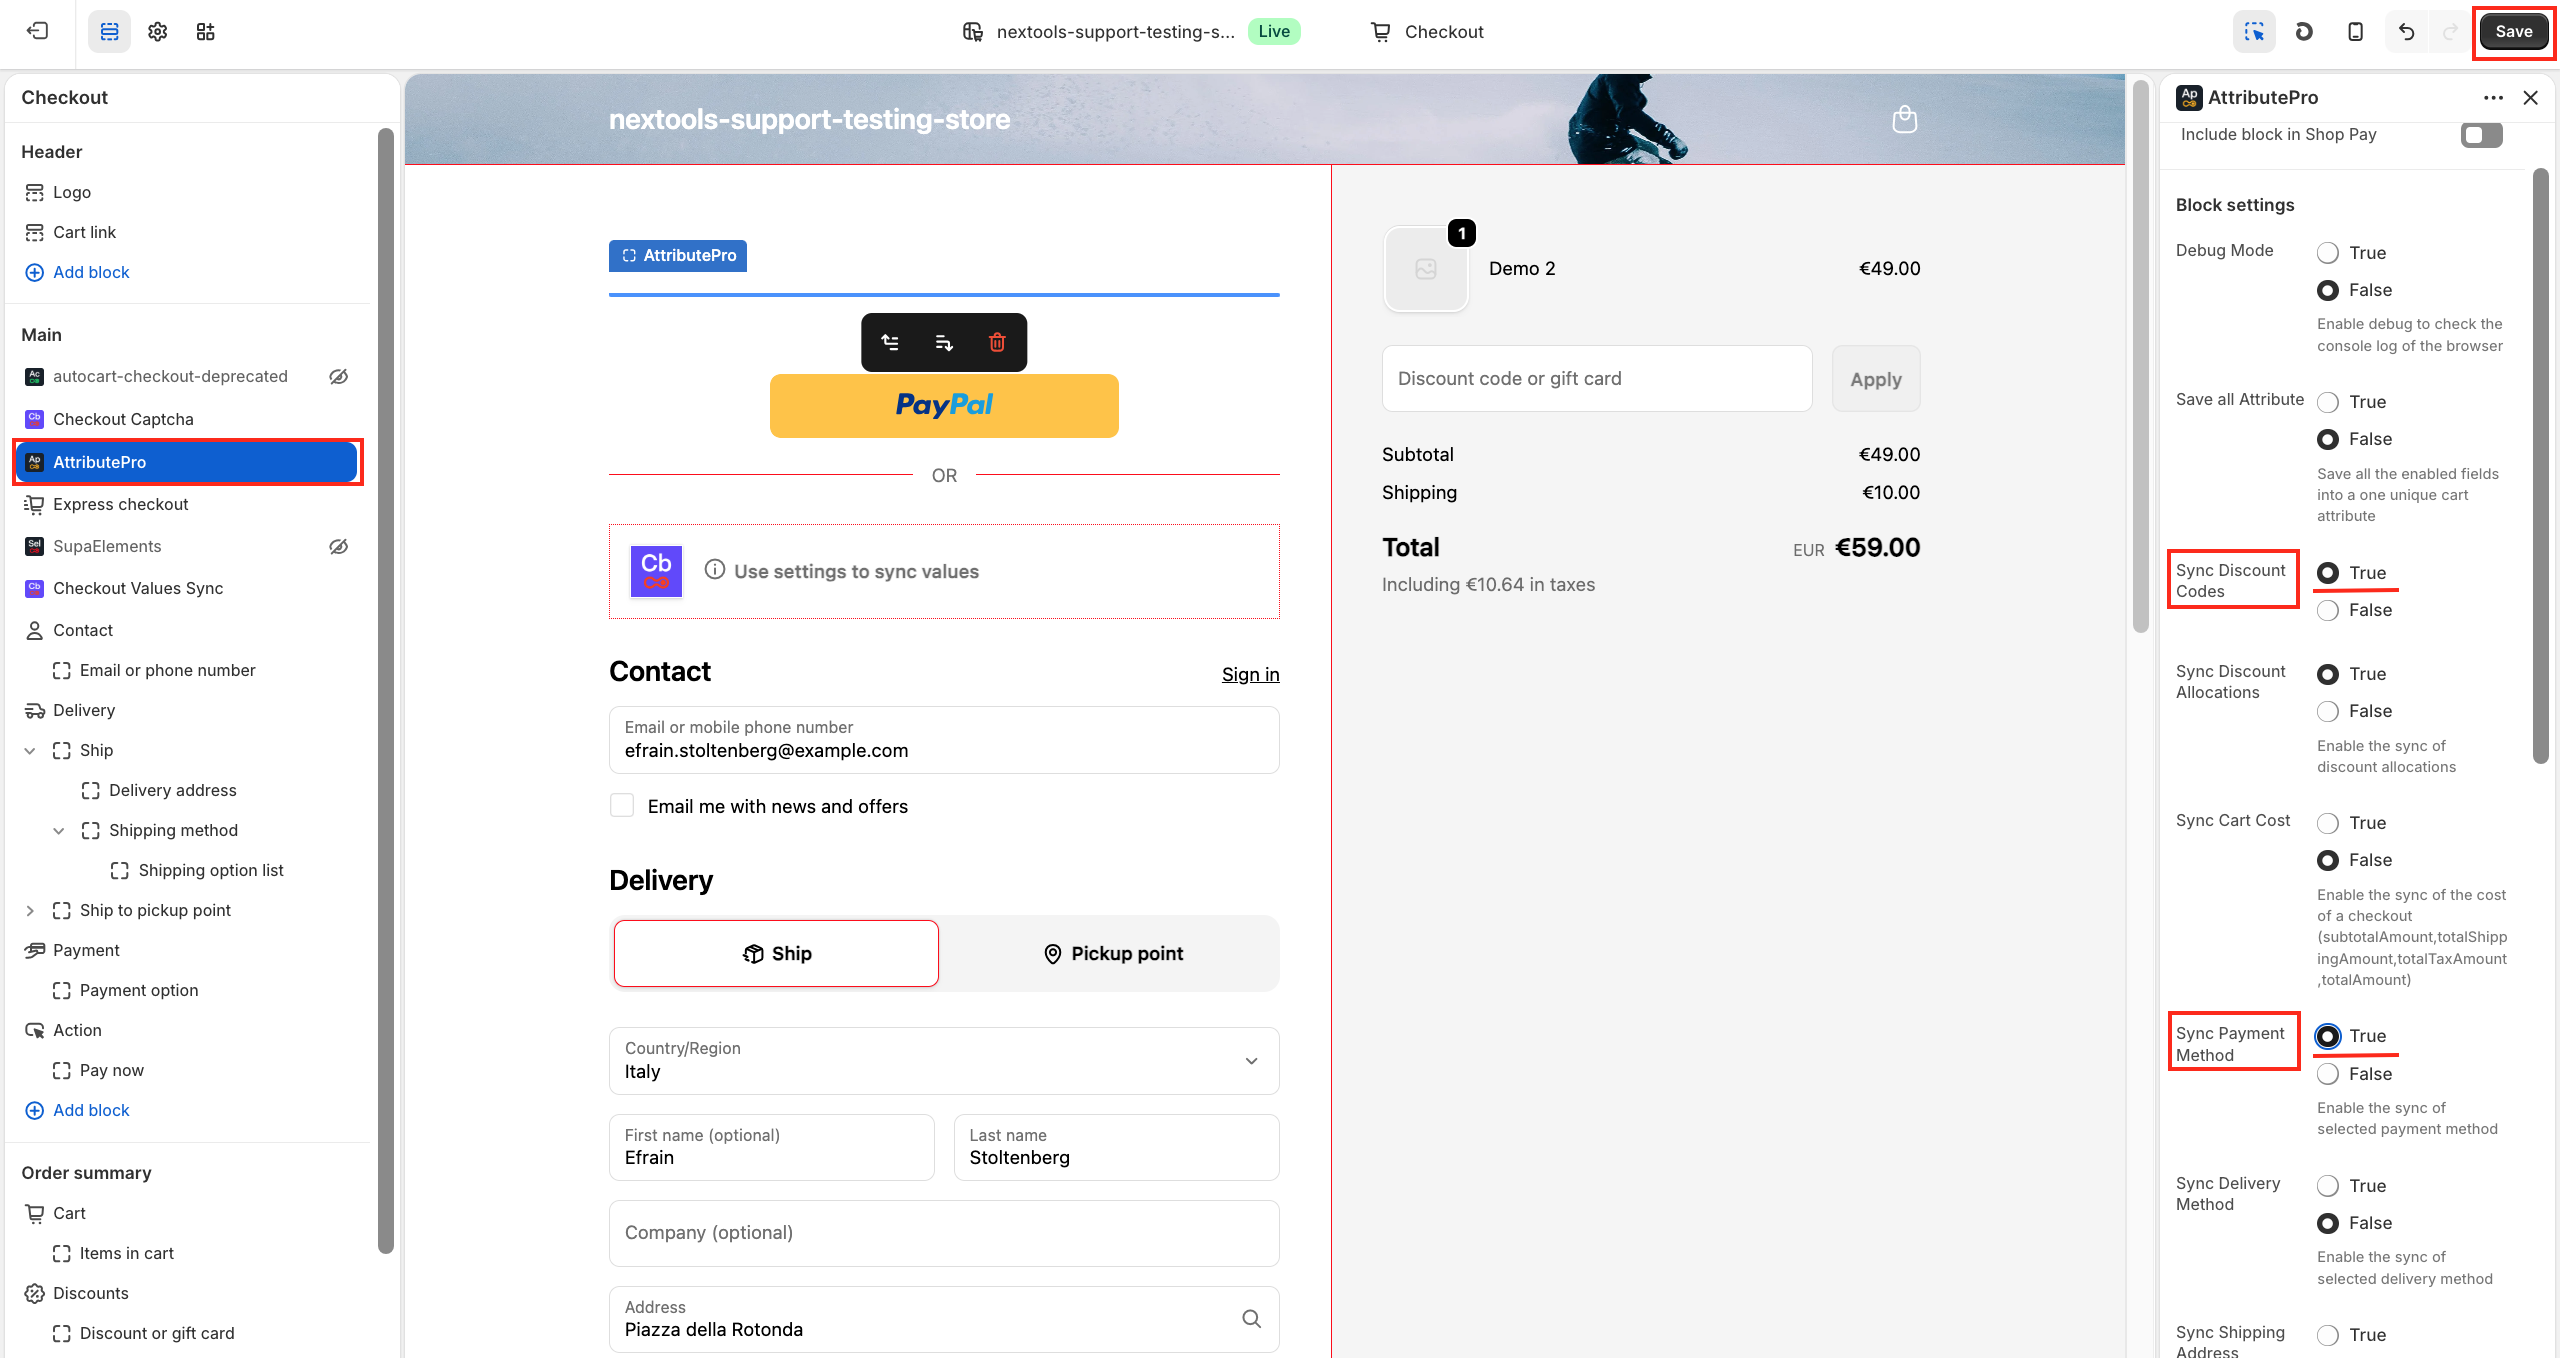Select Checkout Values Sync in sidebar
Viewport: 2560px width, 1358px height.
[138, 588]
